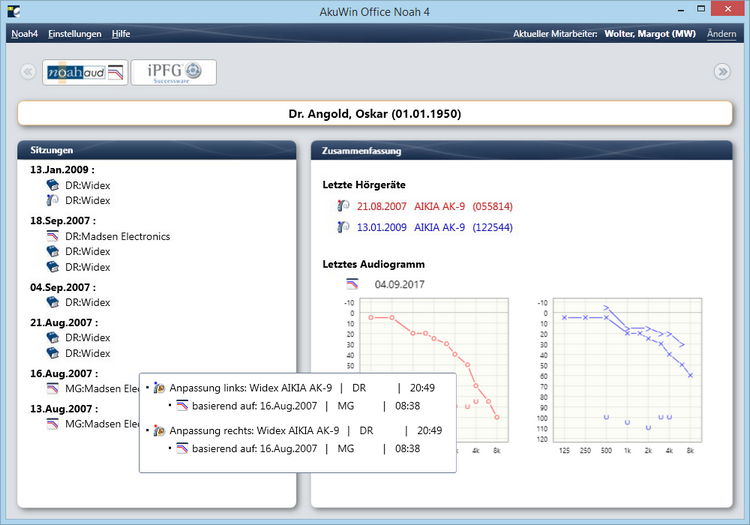Click the audiogram icon next to 04.09.2017

pyautogui.click(x=352, y=284)
